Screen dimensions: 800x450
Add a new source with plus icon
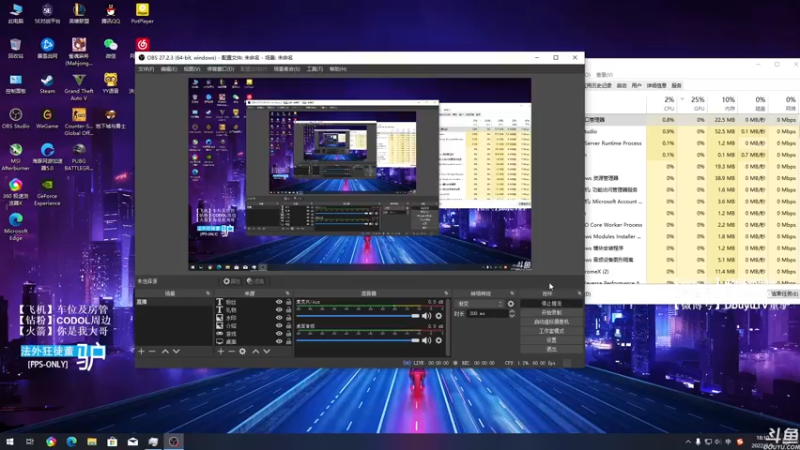(221, 352)
